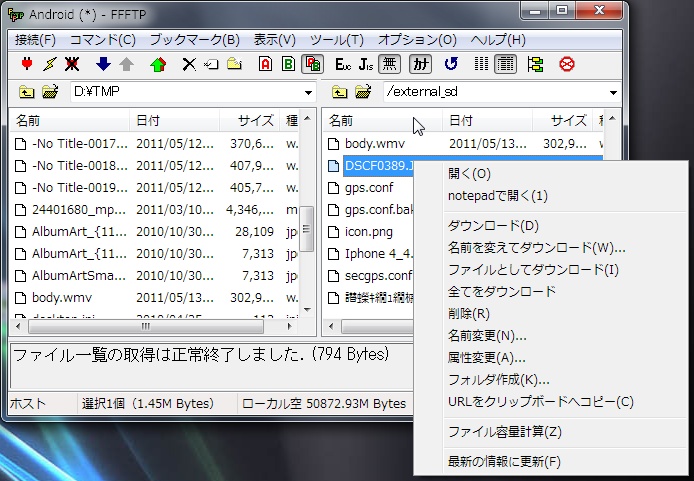The width and height of the screenshot is (694, 481).
Task: Choose 削除(R) in context menu
Action: (550, 313)
